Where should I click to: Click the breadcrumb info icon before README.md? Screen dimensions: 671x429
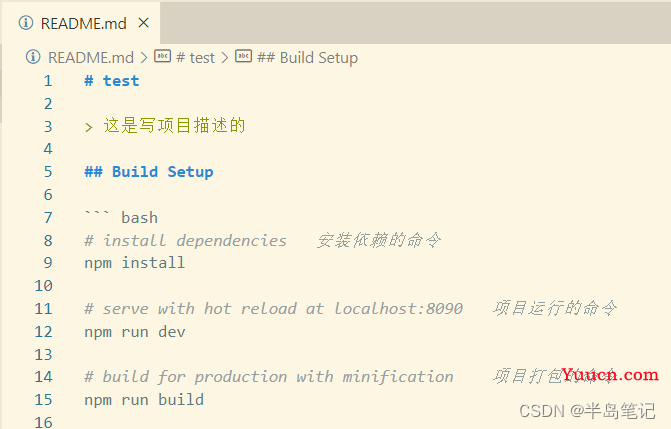pos(33,57)
